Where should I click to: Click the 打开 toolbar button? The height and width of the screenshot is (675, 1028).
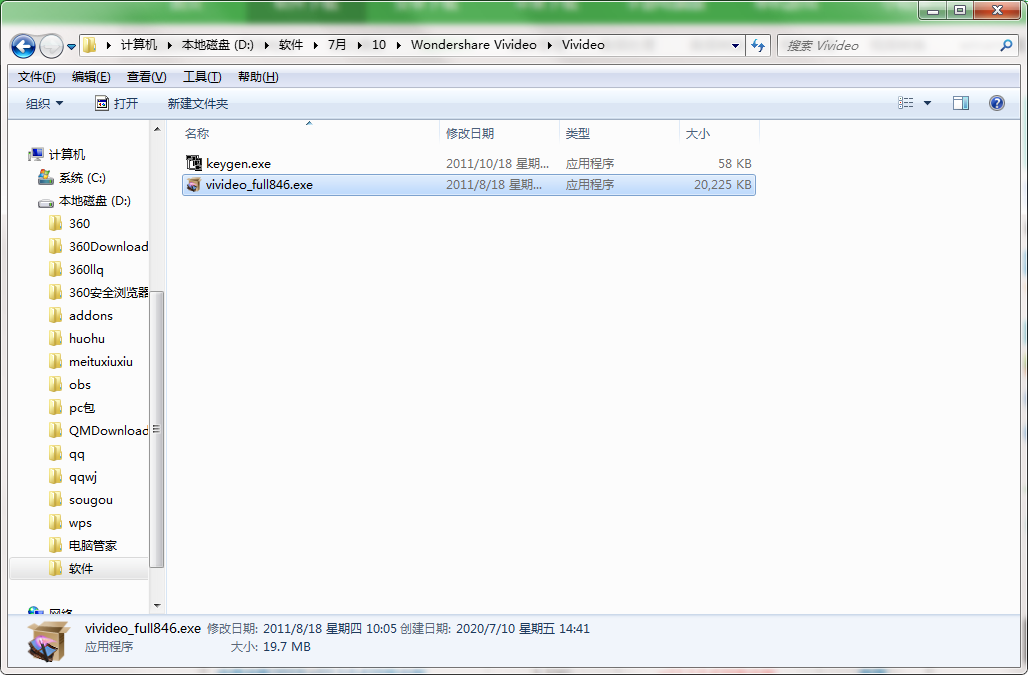tap(117, 104)
